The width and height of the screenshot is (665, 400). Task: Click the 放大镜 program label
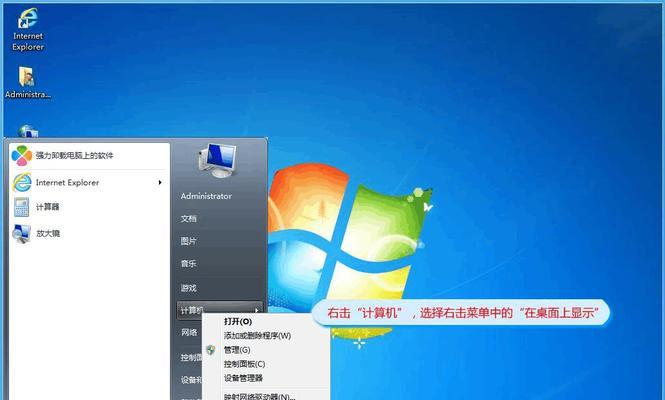pyautogui.click(x=48, y=233)
